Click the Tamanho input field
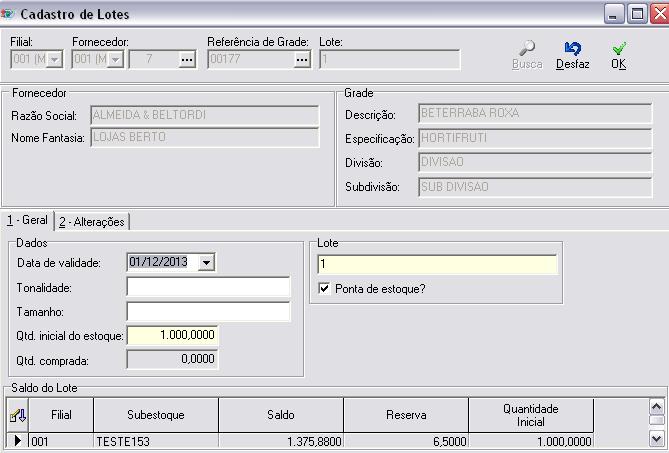Screen dimensions: 669x453 point(208,311)
